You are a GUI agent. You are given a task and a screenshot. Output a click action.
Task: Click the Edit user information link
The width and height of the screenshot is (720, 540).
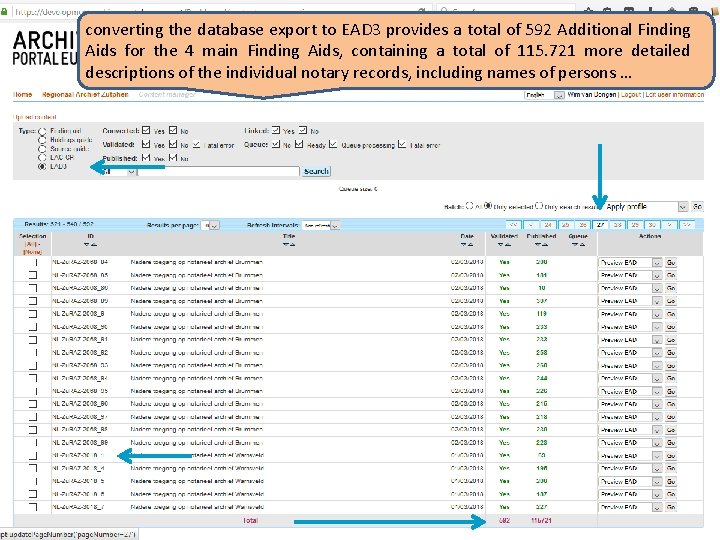tap(675, 95)
